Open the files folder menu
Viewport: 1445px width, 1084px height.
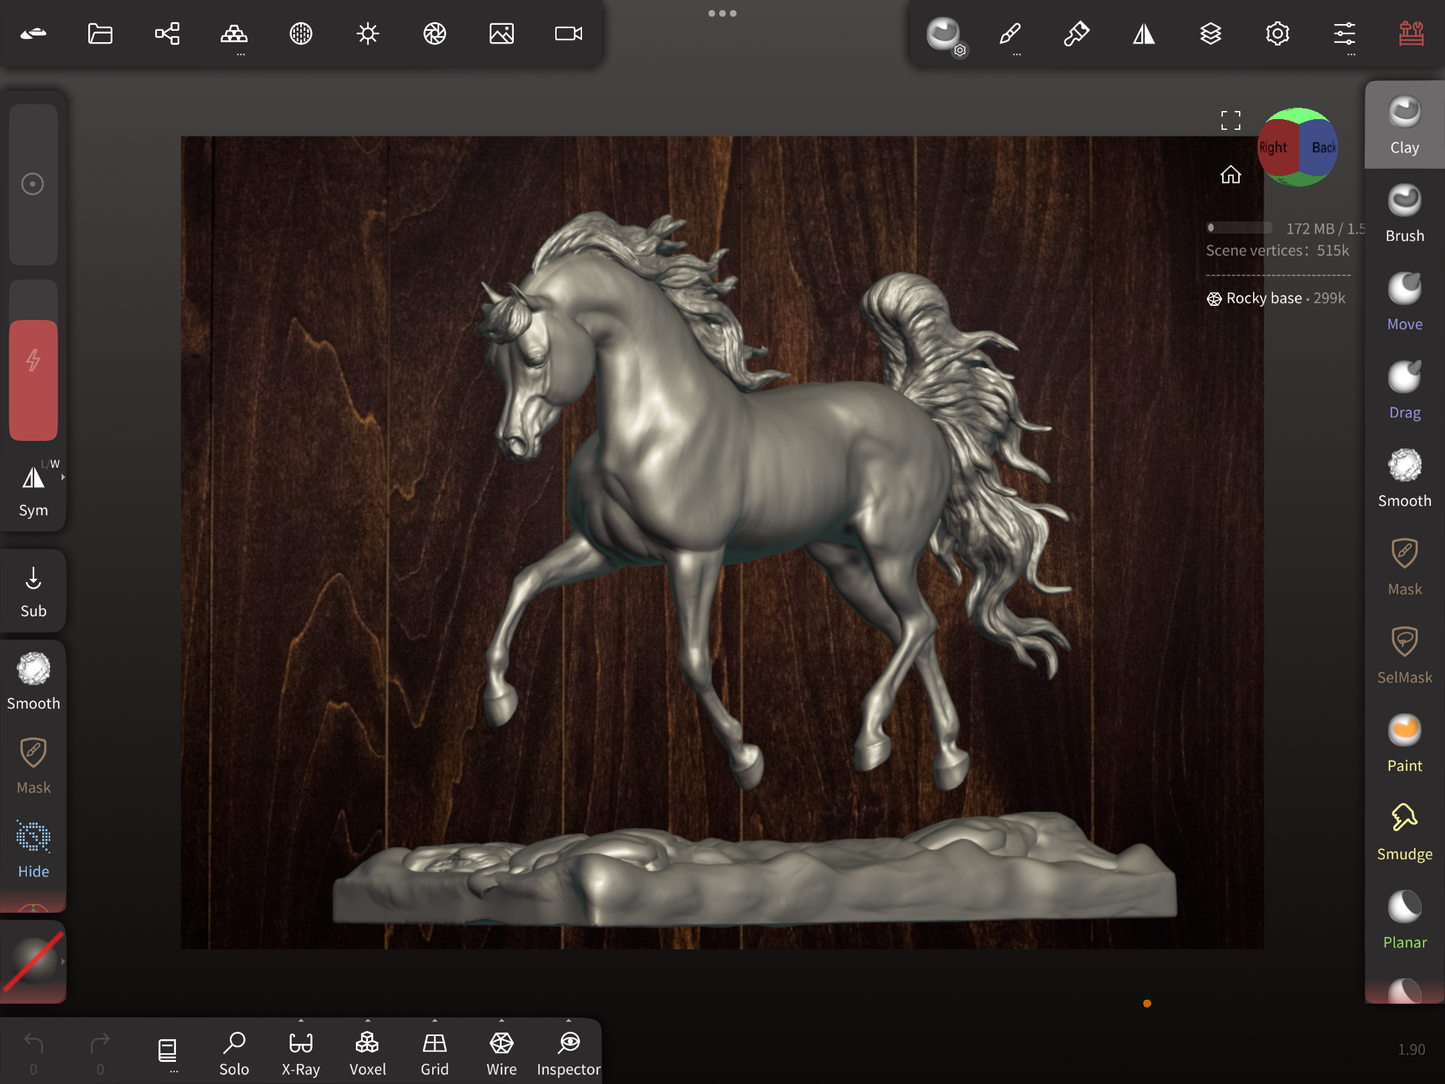(100, 34)
